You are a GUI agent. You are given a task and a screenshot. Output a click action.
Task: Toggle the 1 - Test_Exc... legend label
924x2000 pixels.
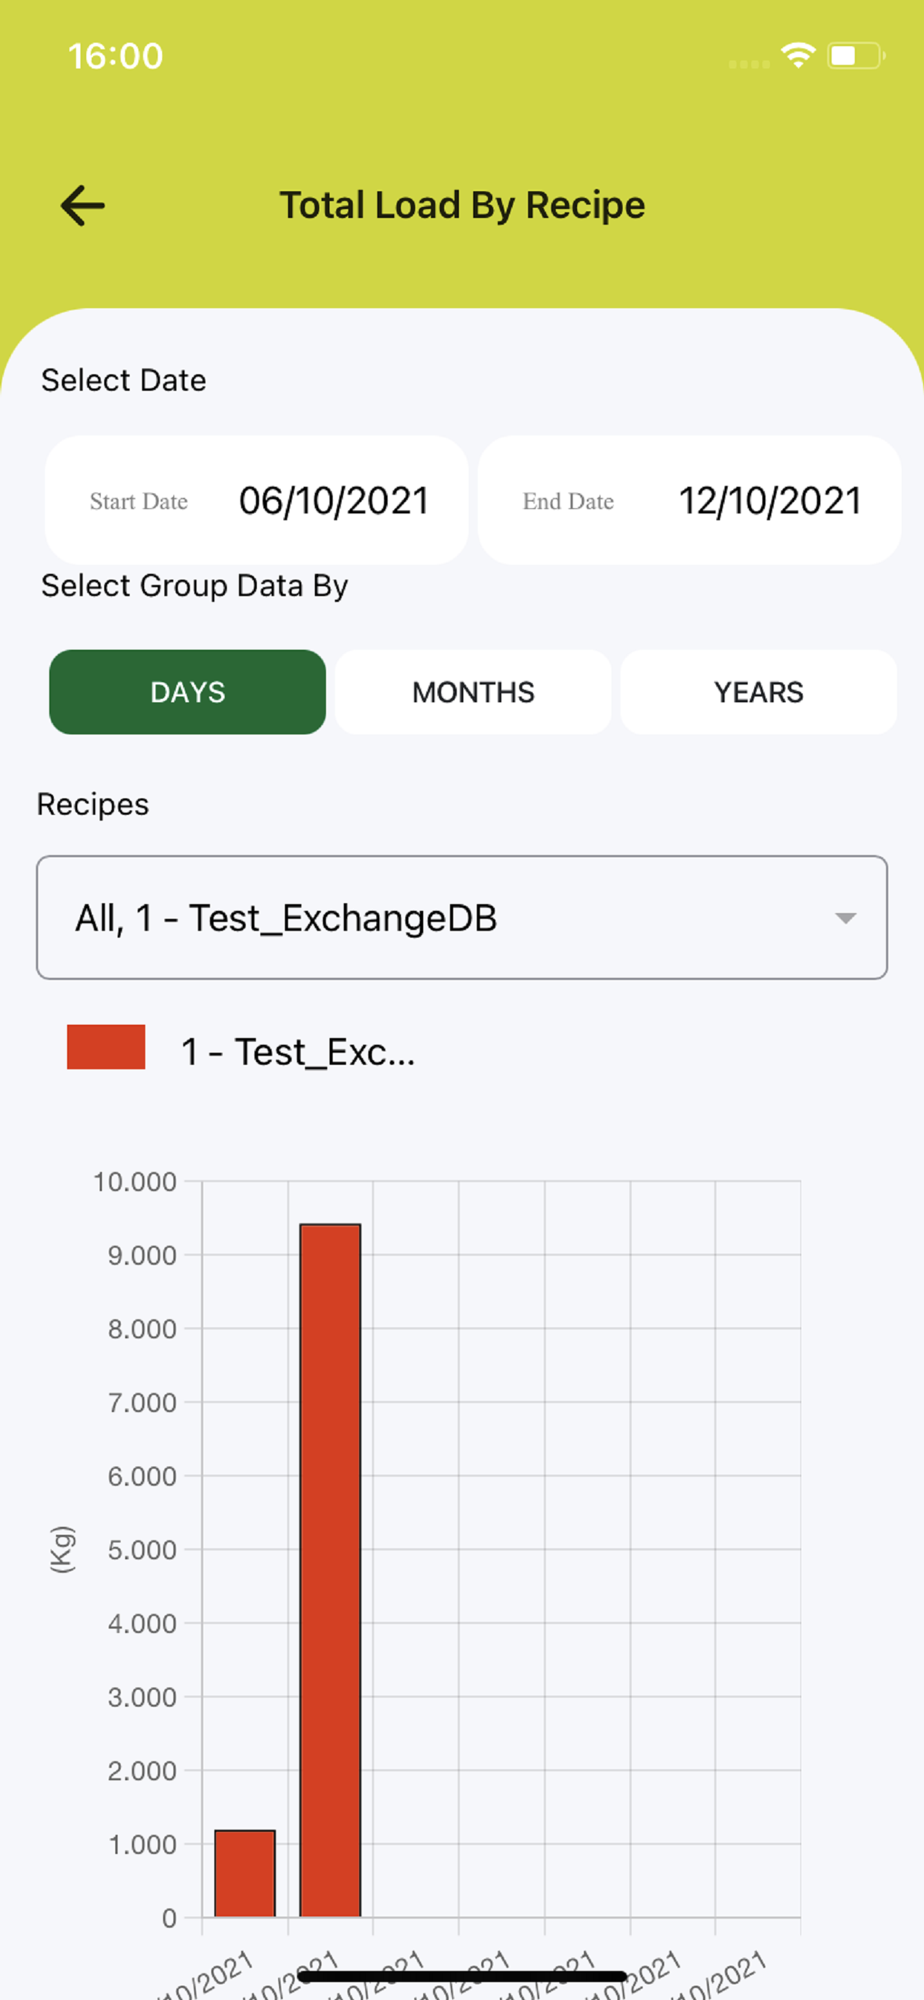tap(298, 1052)
